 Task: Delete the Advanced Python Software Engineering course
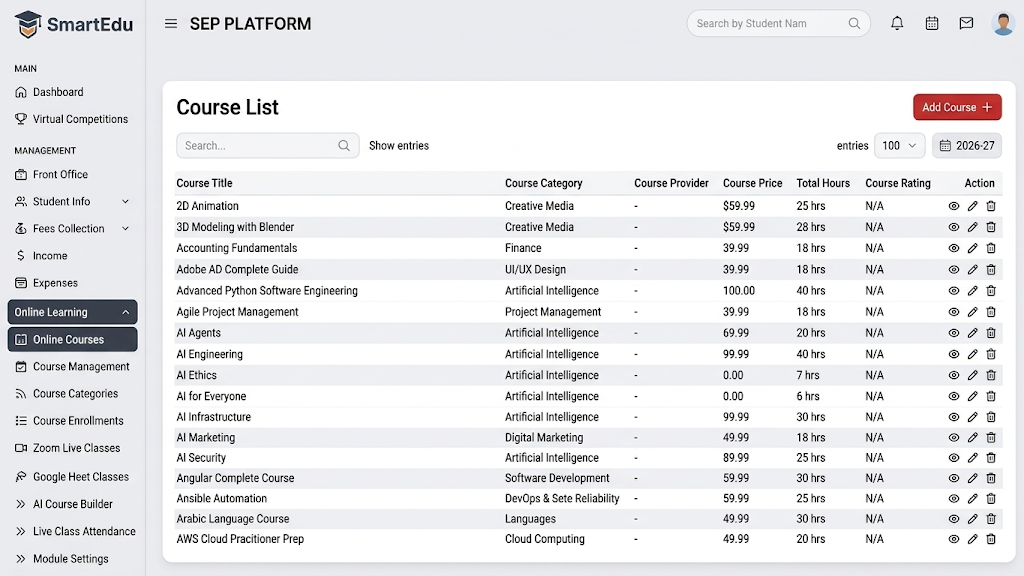(x=991, y=291)
